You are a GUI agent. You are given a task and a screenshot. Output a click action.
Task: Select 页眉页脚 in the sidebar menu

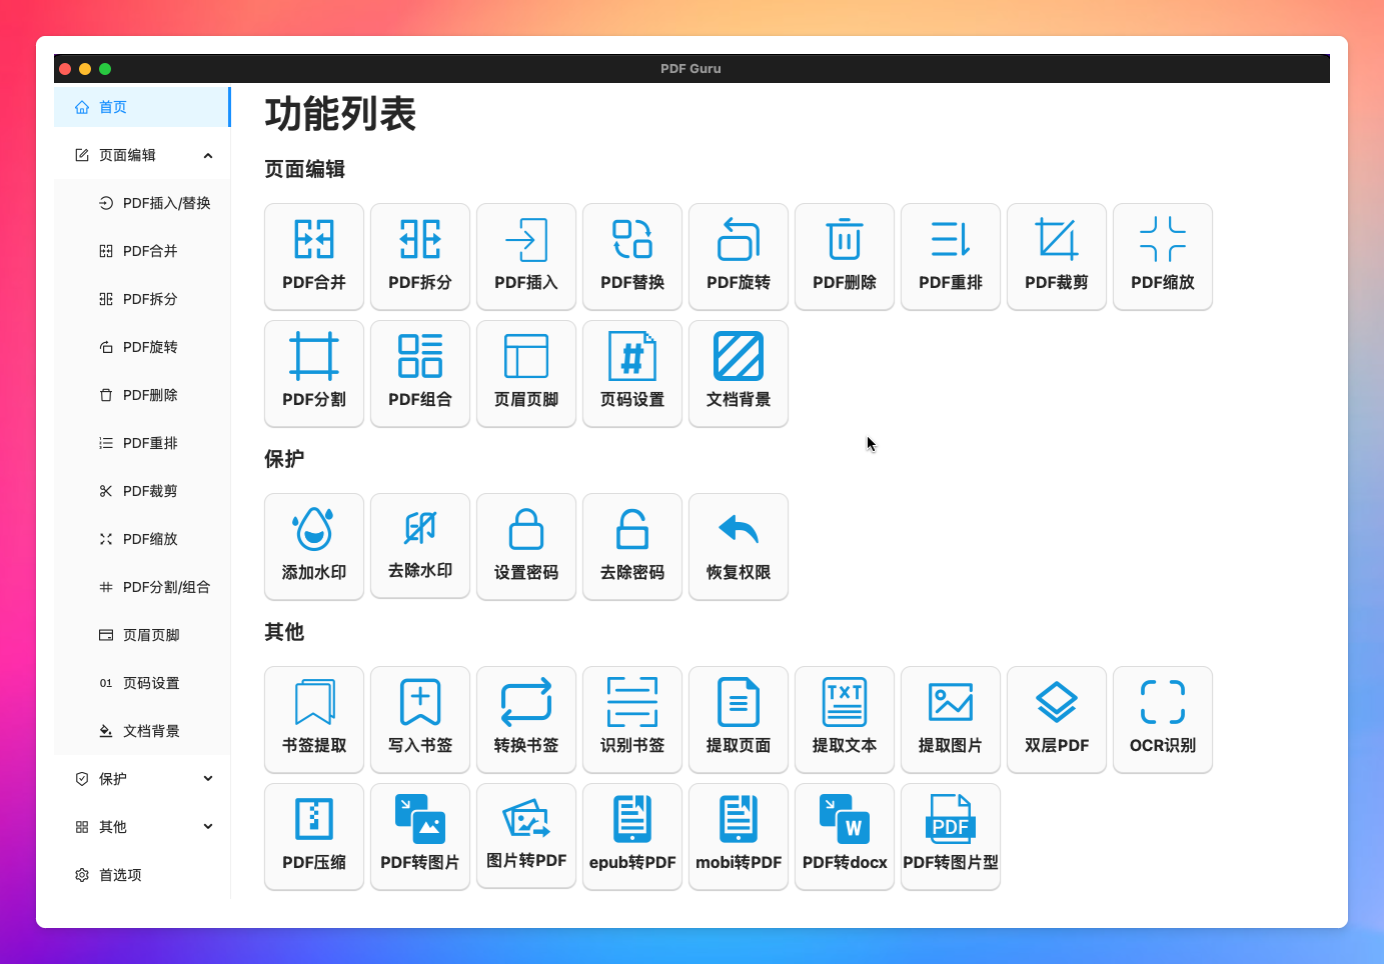[142, 635]
